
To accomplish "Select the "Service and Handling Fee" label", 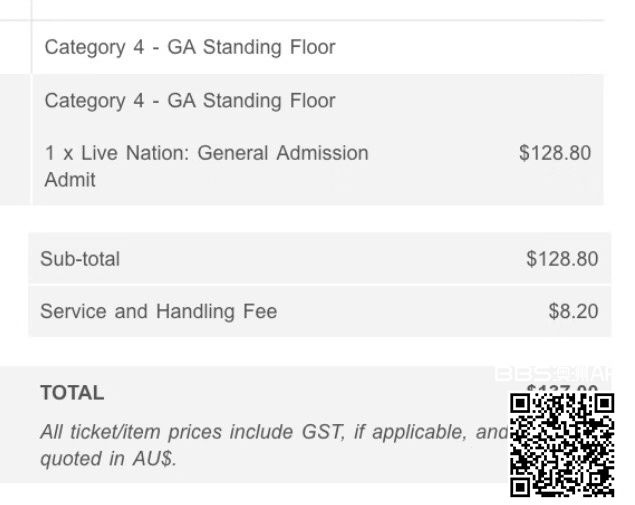I will (x=158, y=311).
